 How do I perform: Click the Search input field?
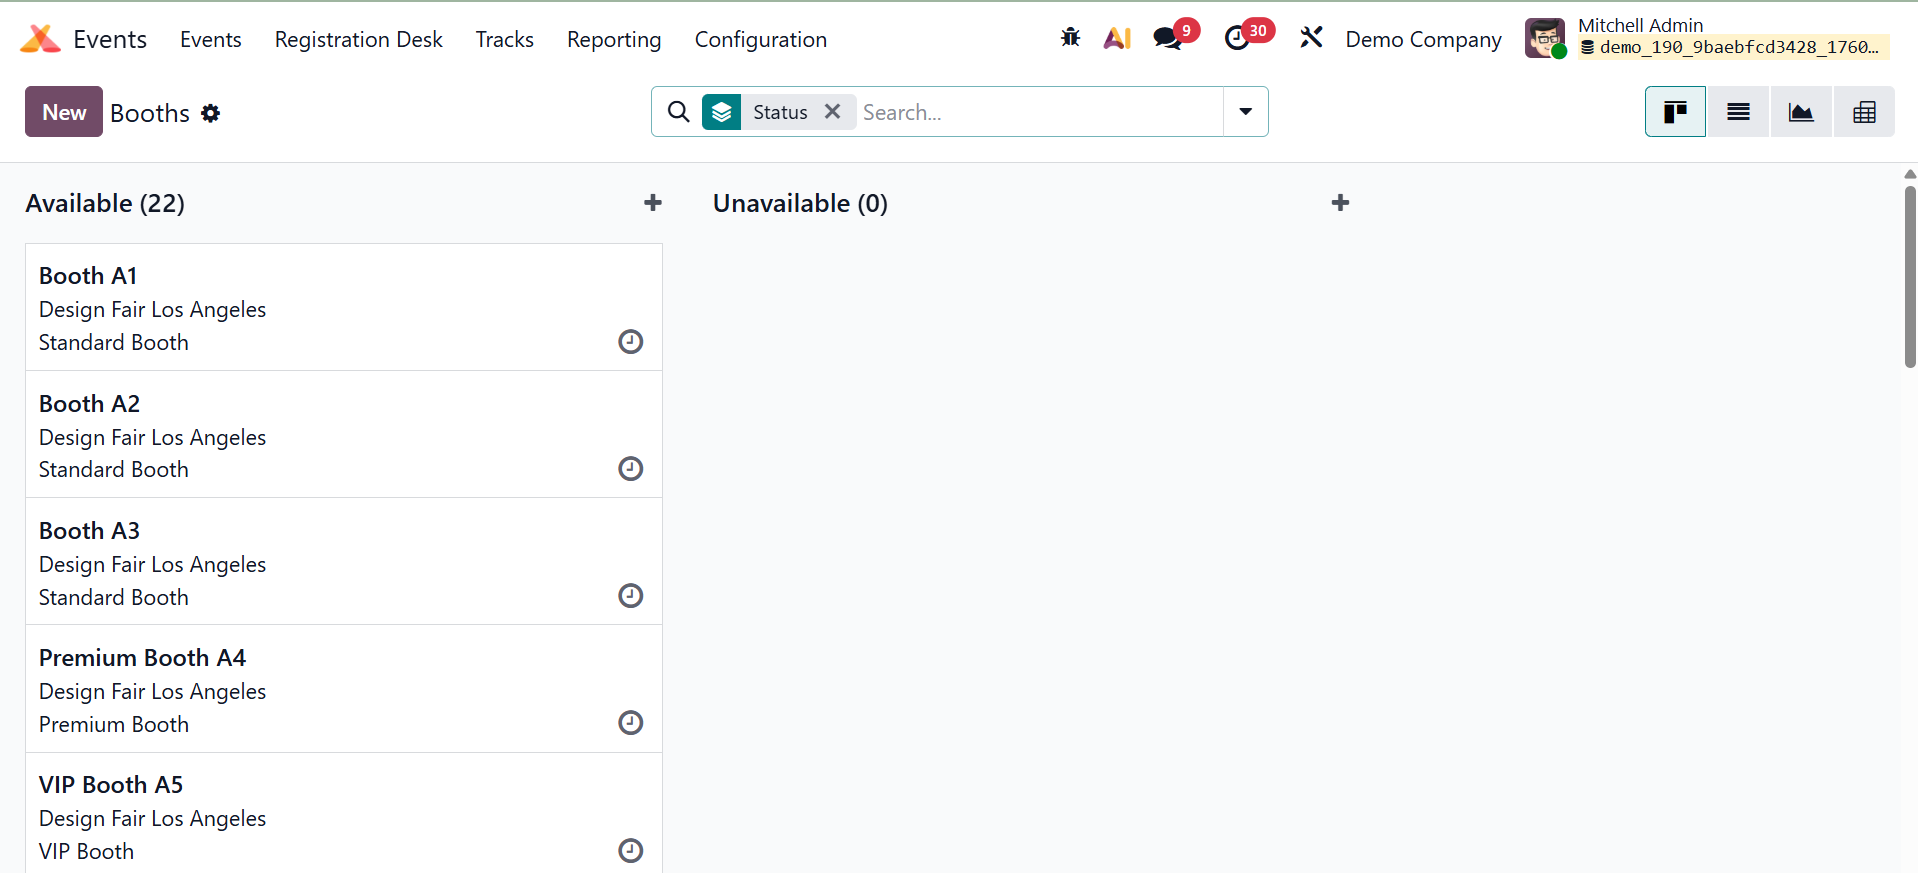[1040, 112]
